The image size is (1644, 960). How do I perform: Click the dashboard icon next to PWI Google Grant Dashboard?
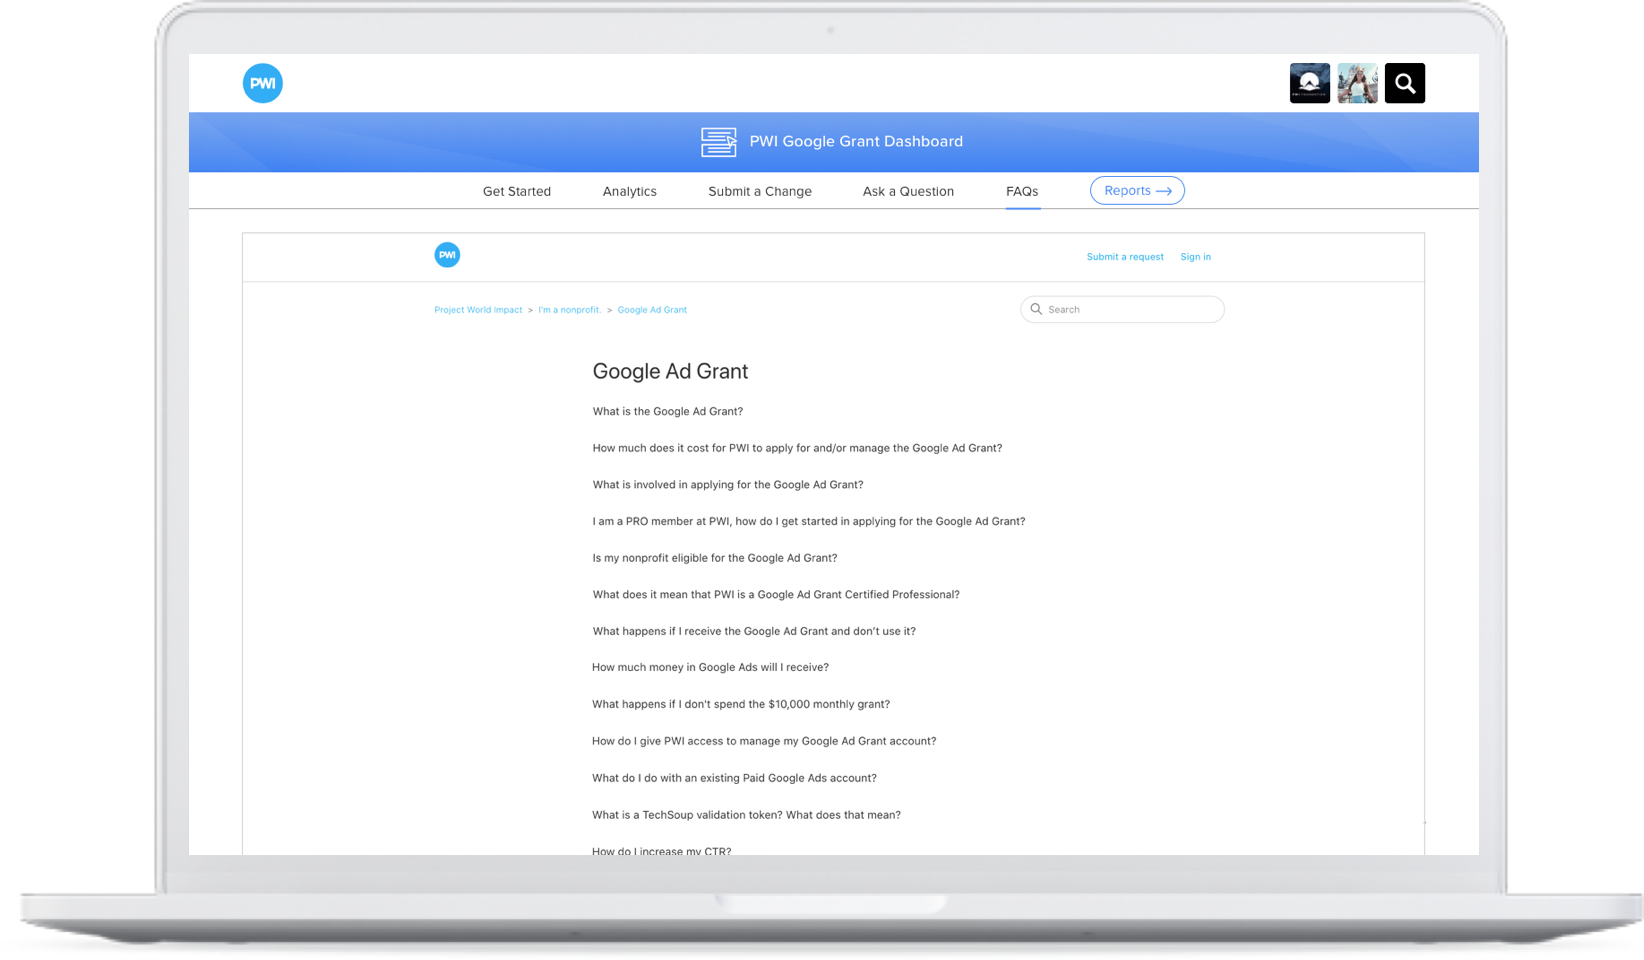[718, 142]
